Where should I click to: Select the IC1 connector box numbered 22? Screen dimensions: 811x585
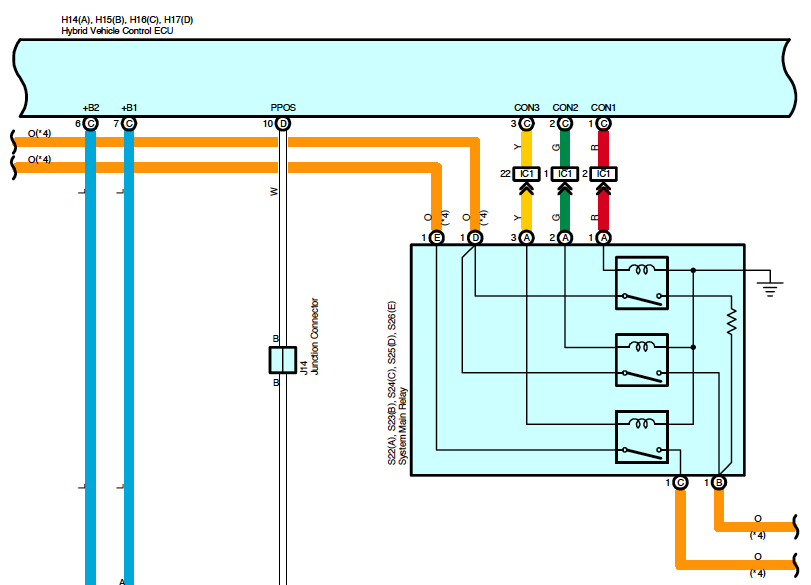pos(527,174)
